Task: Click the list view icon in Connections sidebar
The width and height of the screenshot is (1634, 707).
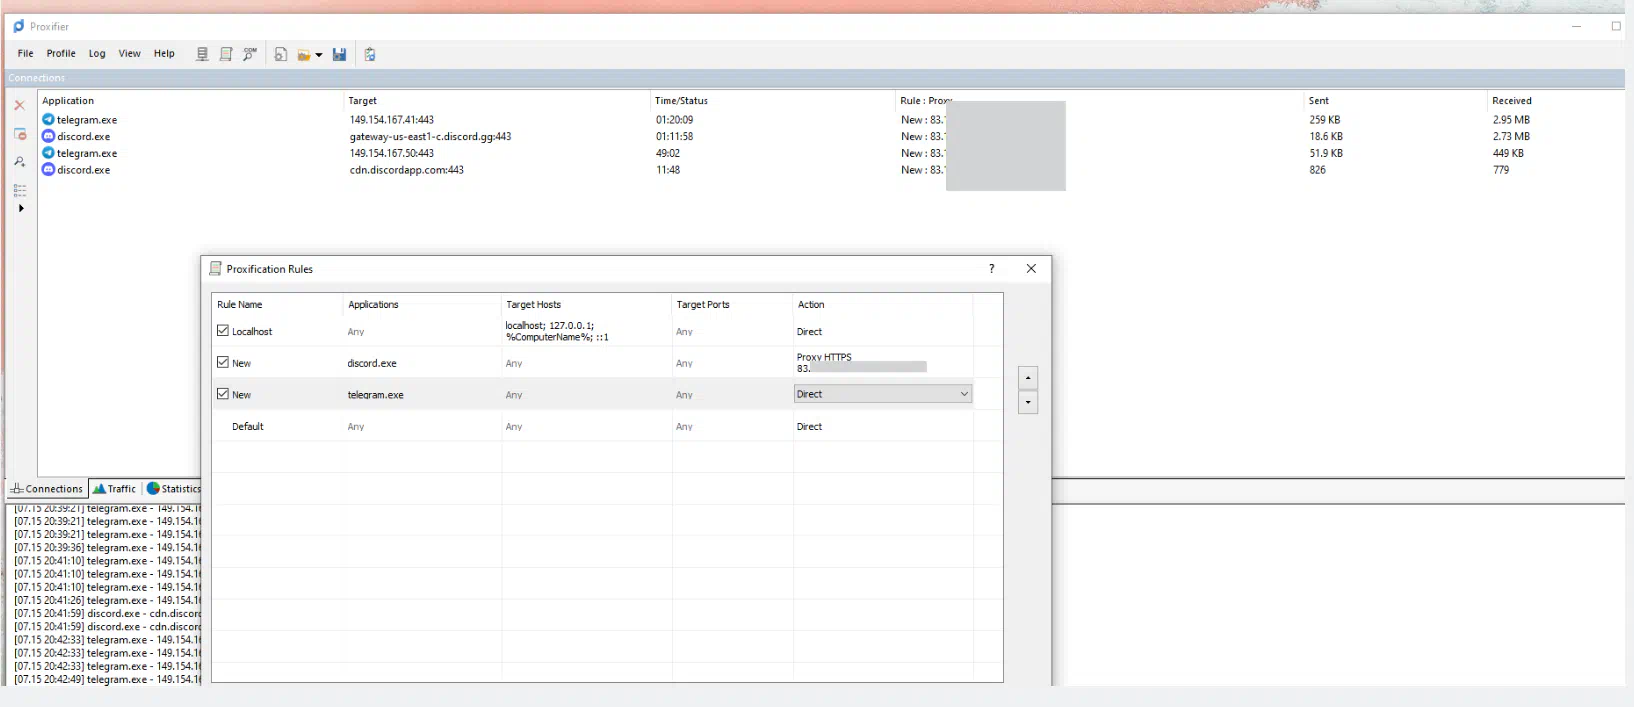Action: (20, 189)
